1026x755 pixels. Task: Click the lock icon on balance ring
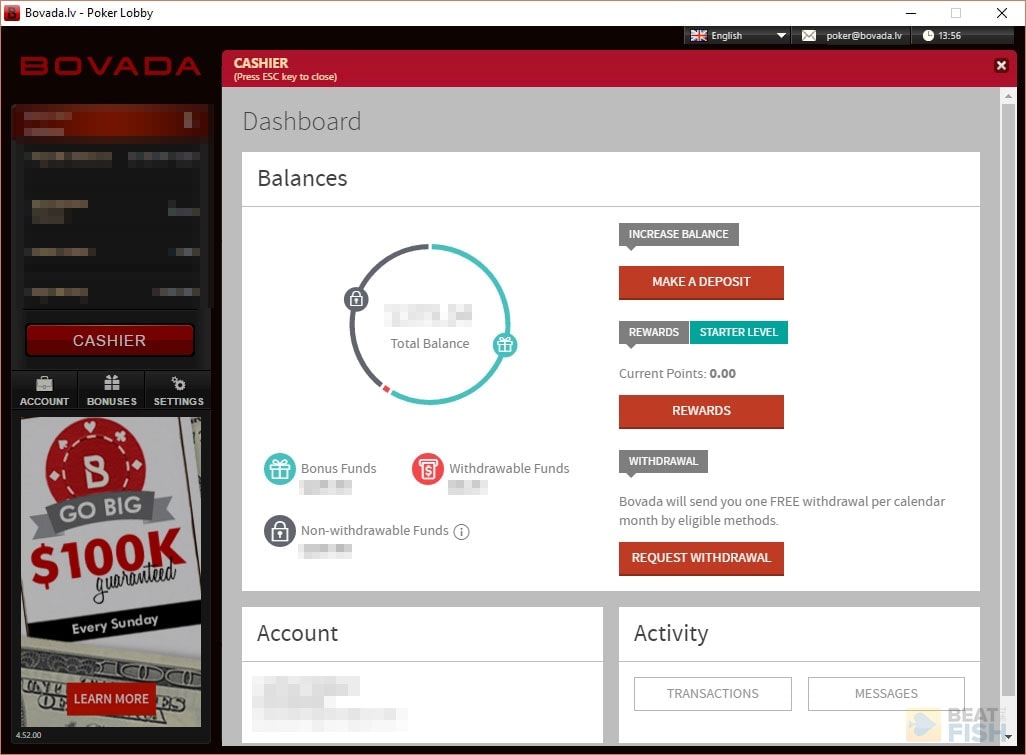pos(355,298)
